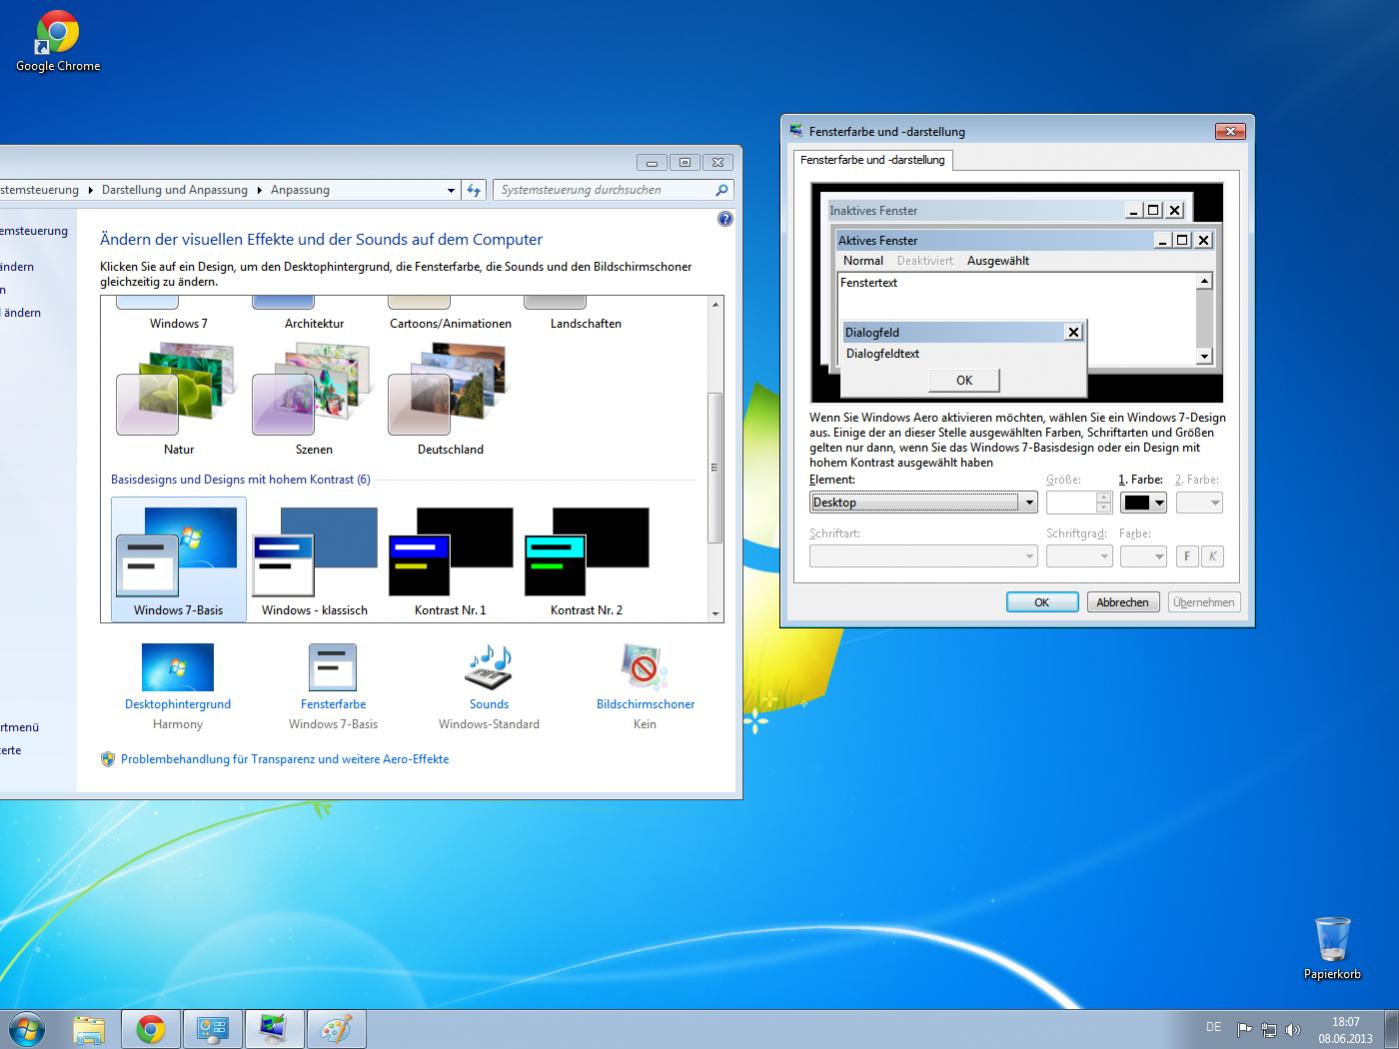Click the Anpassung breadcrumb
This screenshot has height=1049, width=1399.
coord(300,190)
